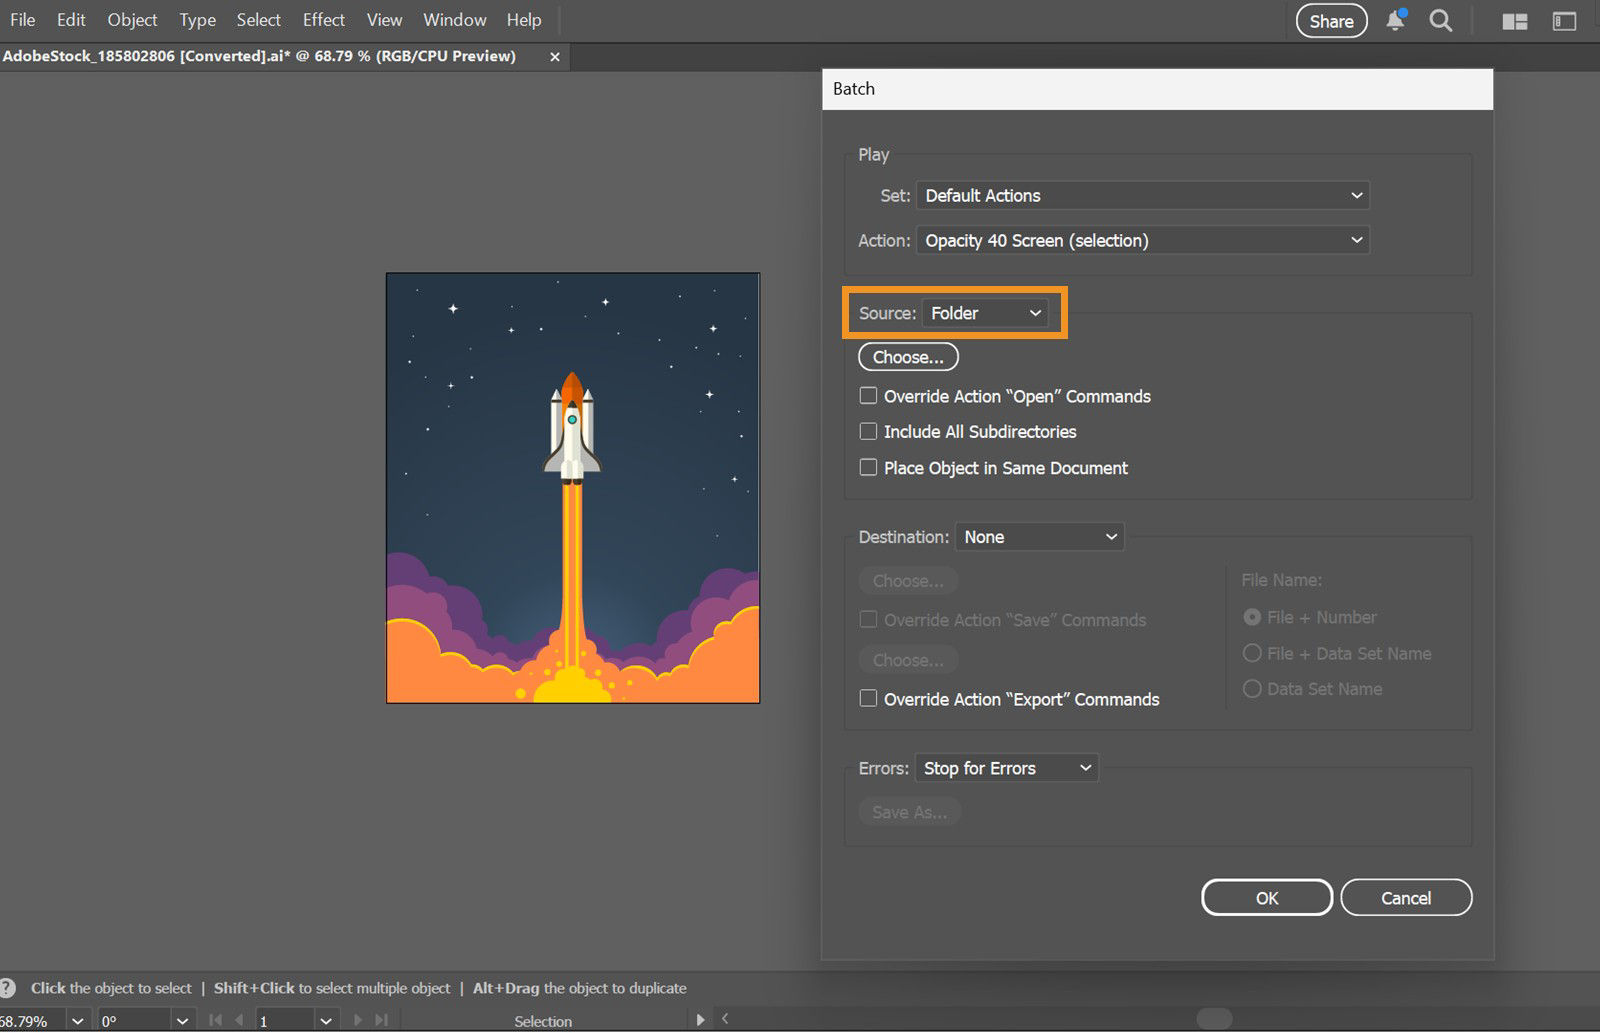Image resolution: width=1600 pixels, height=1033 pixels.
Task: Open the workspace switcher icon
Action: 1563,20
